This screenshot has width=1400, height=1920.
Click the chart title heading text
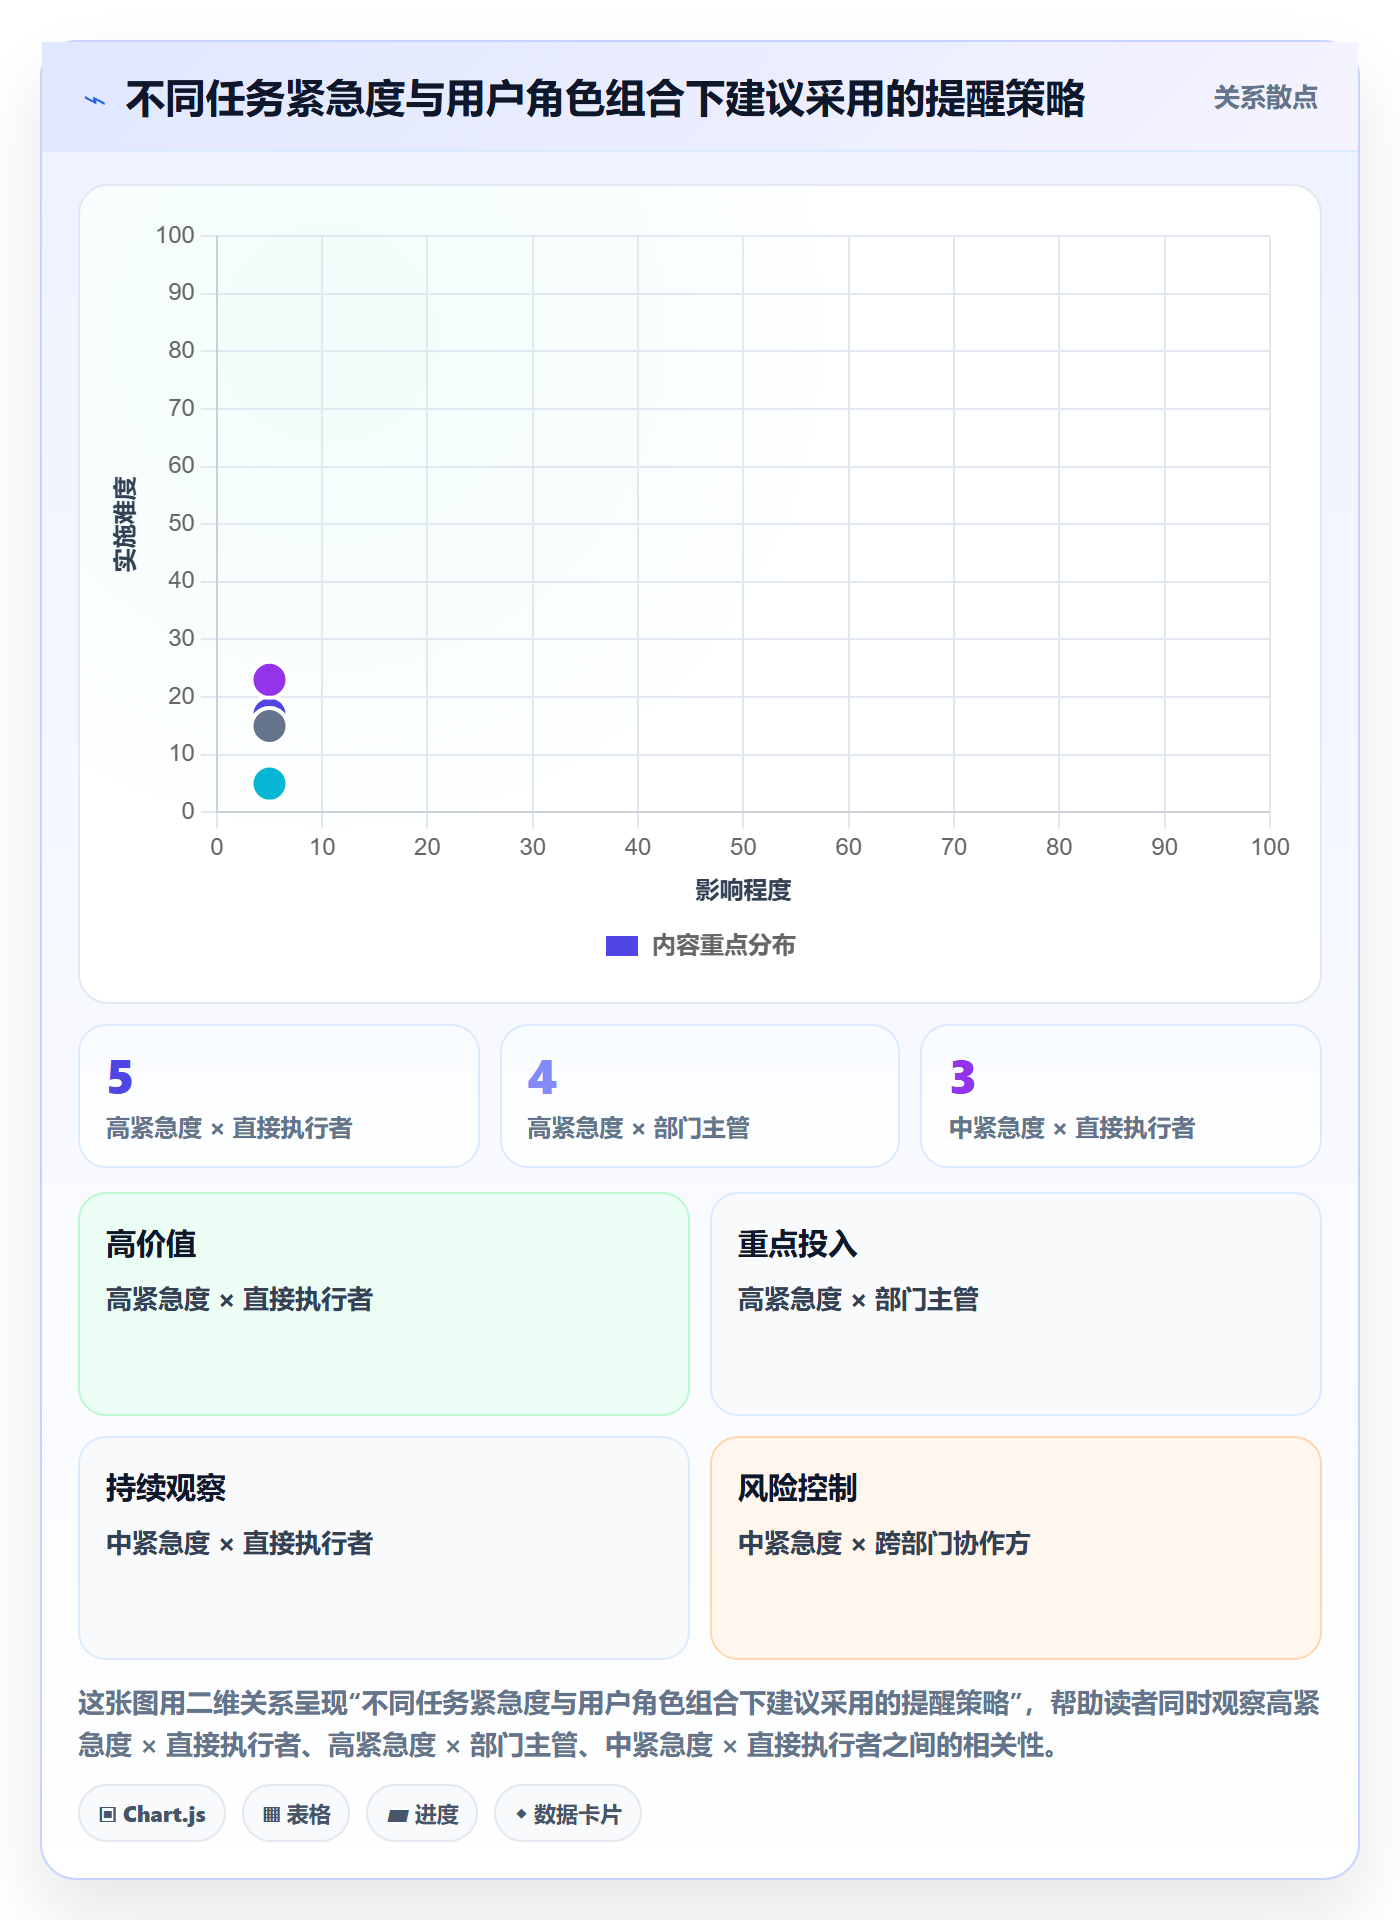coord(605,99)
